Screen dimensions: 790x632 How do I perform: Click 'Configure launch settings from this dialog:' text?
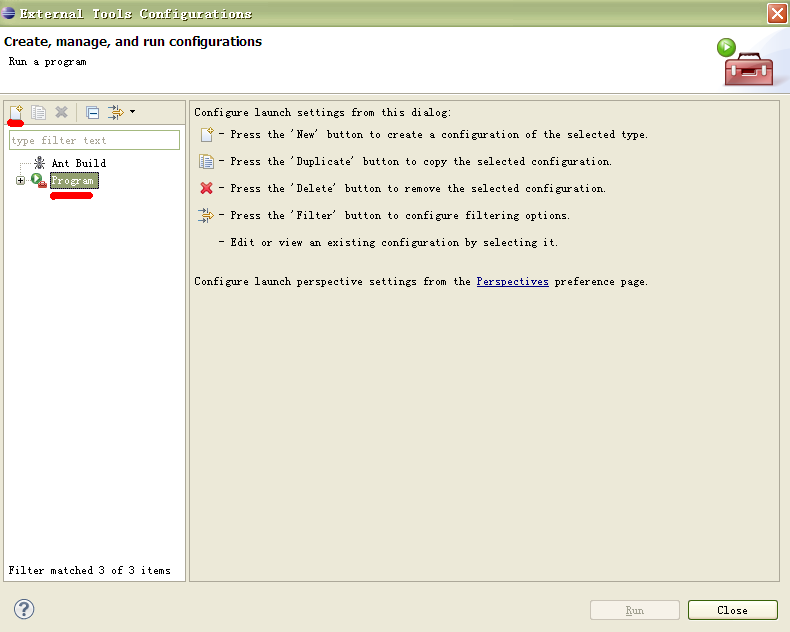322,112
